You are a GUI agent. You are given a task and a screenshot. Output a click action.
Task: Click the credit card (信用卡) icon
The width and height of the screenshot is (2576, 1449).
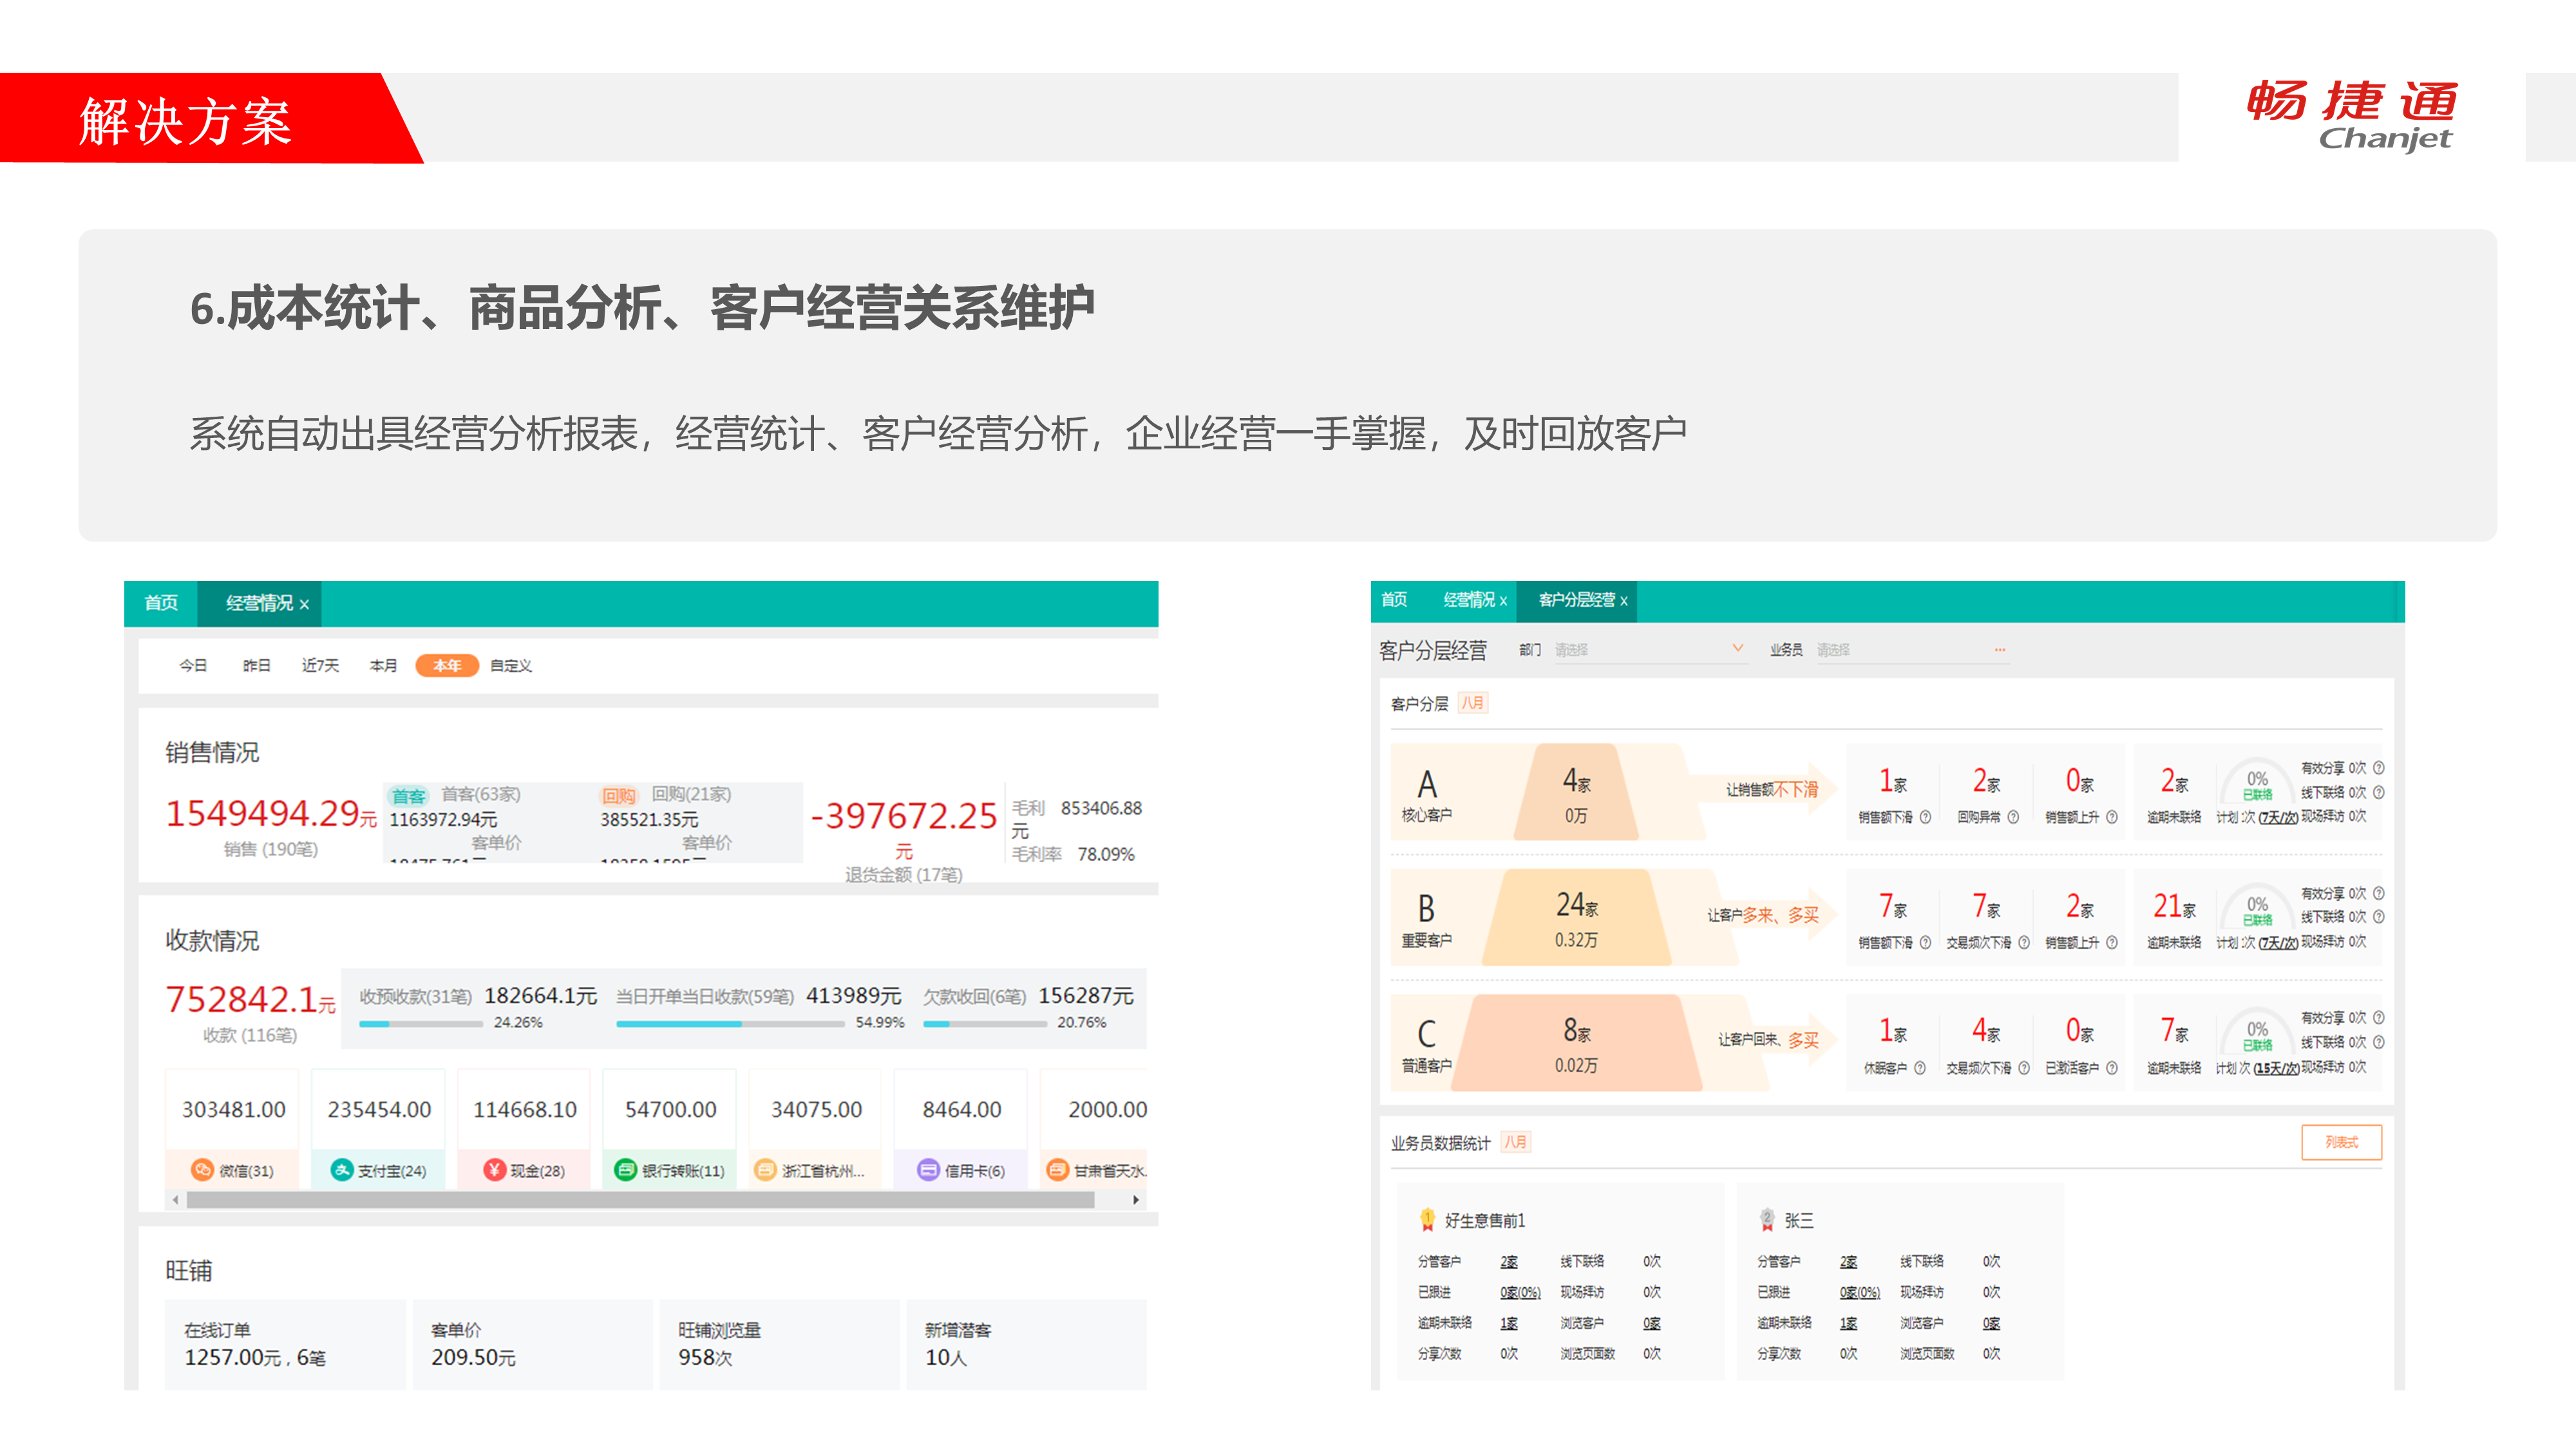click(x=928, y=1169)
